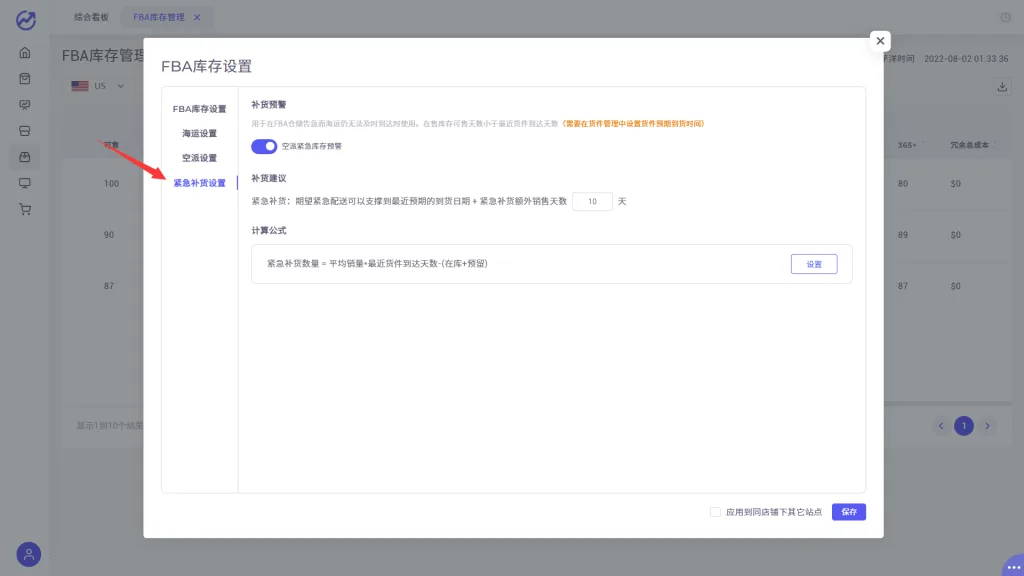Click the 保存 button
This screenshot has width=1024, height=576.
tap(848, 512)
